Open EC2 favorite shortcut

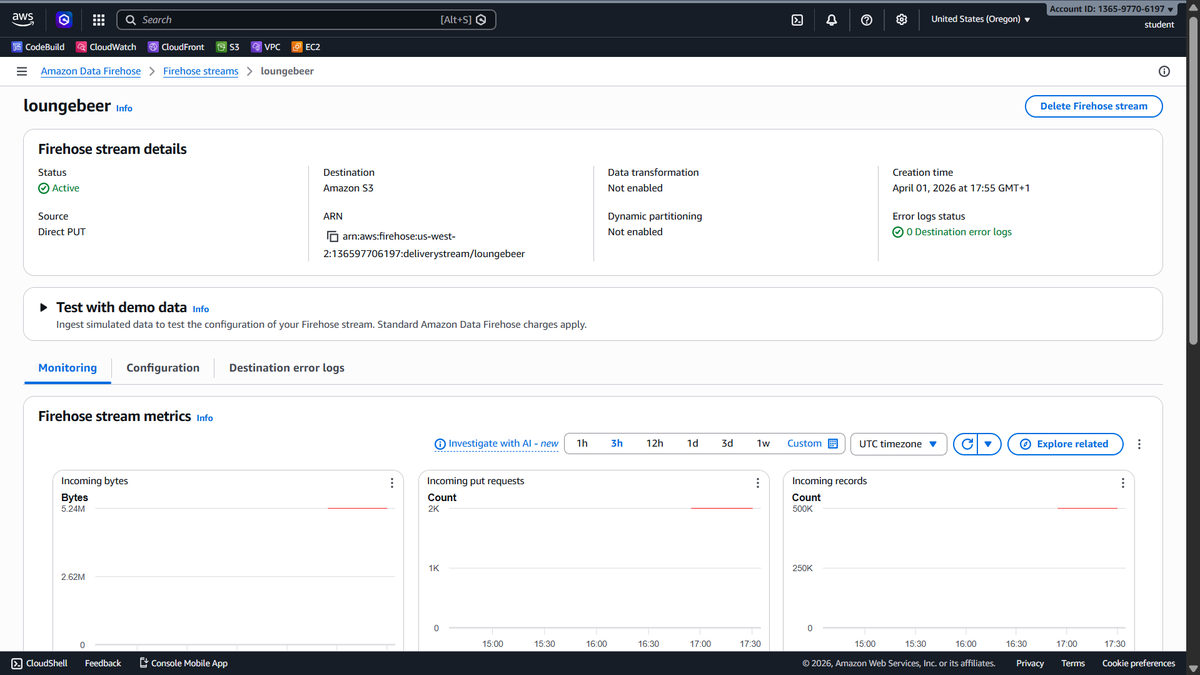306,47
